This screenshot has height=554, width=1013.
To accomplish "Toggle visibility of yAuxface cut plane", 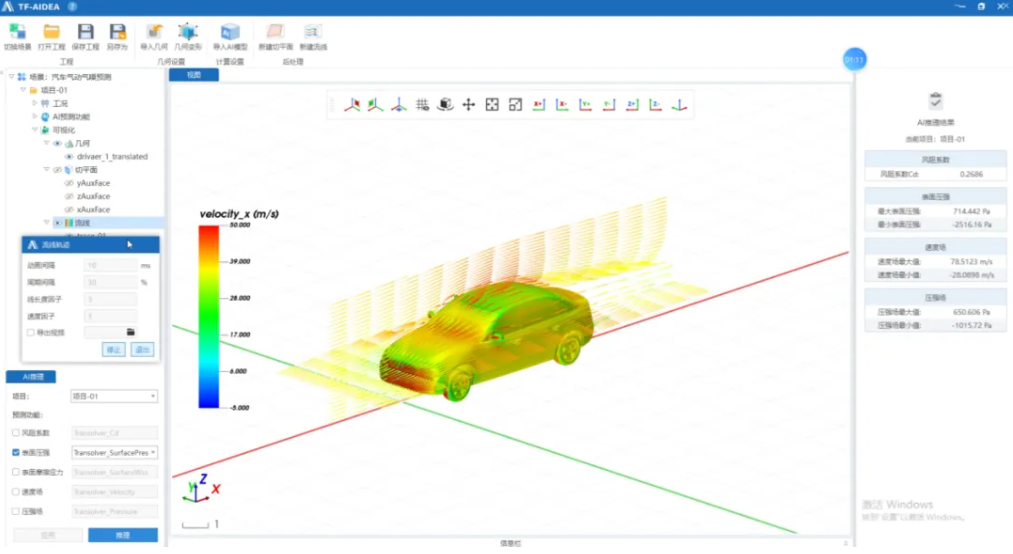I will tap(69, 183).
